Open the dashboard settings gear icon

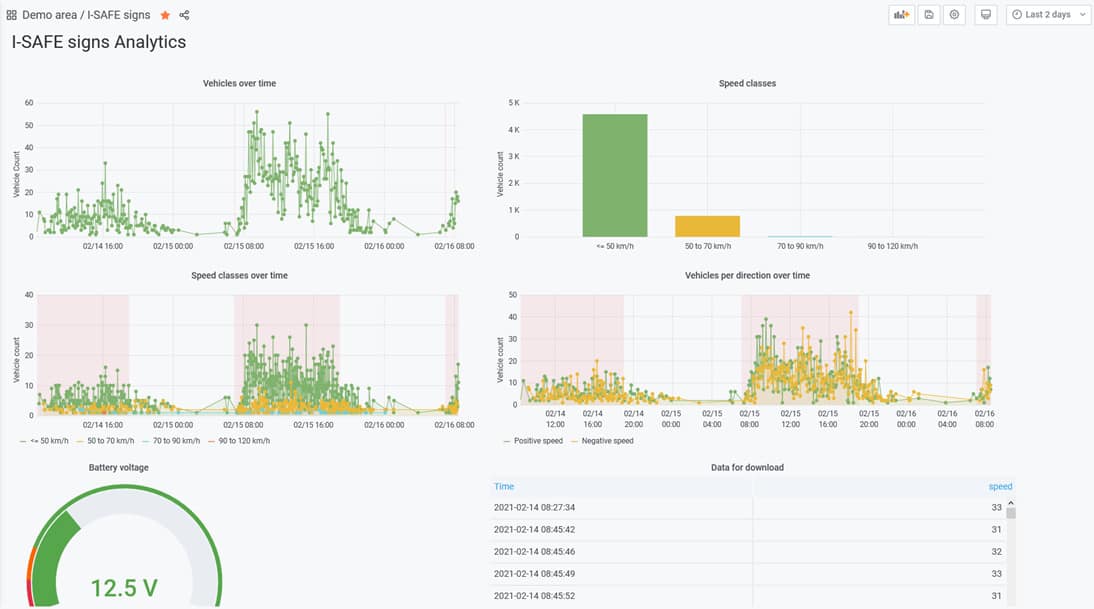tap(953, 14)
